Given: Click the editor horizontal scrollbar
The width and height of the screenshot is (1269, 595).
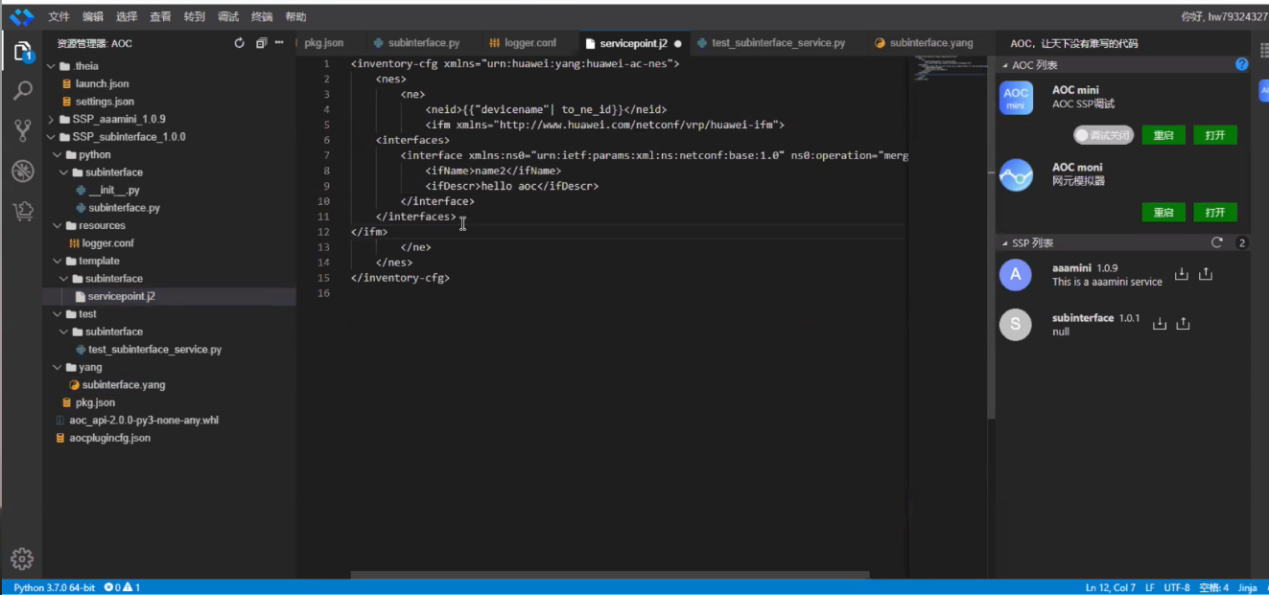Looking at the screenshot, I should coord(609,575).
